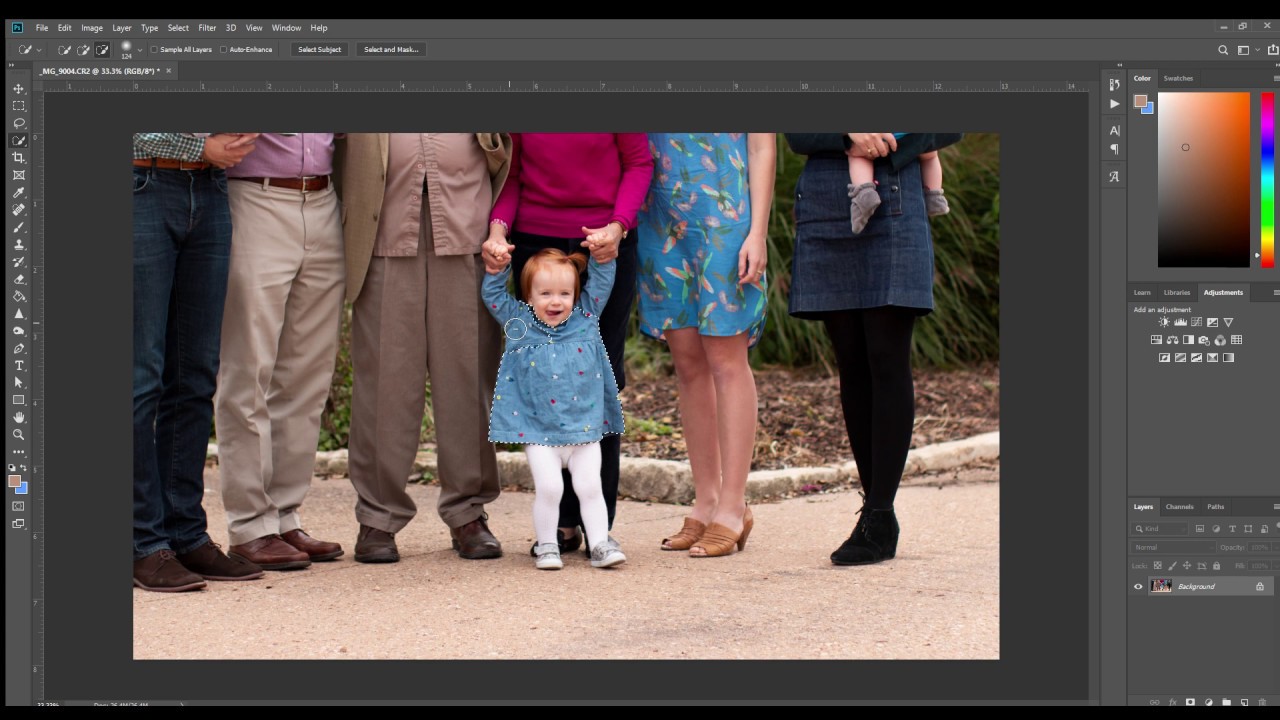Click the Select and Mask button

point(391,49)
